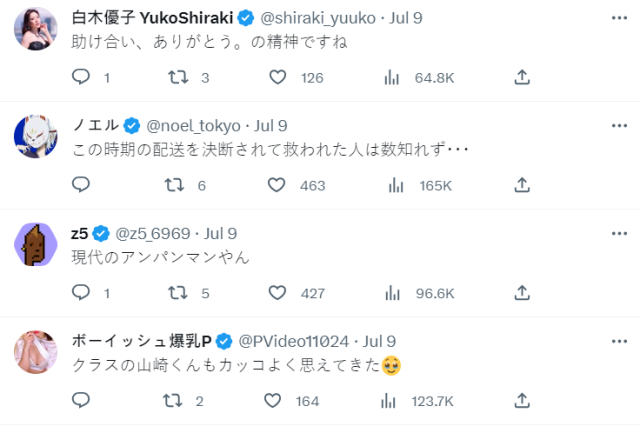Reply to 白木優子's tweet
Image resolution: width=640 pixels, height=433 pixels.
click(x=82, y=77)
